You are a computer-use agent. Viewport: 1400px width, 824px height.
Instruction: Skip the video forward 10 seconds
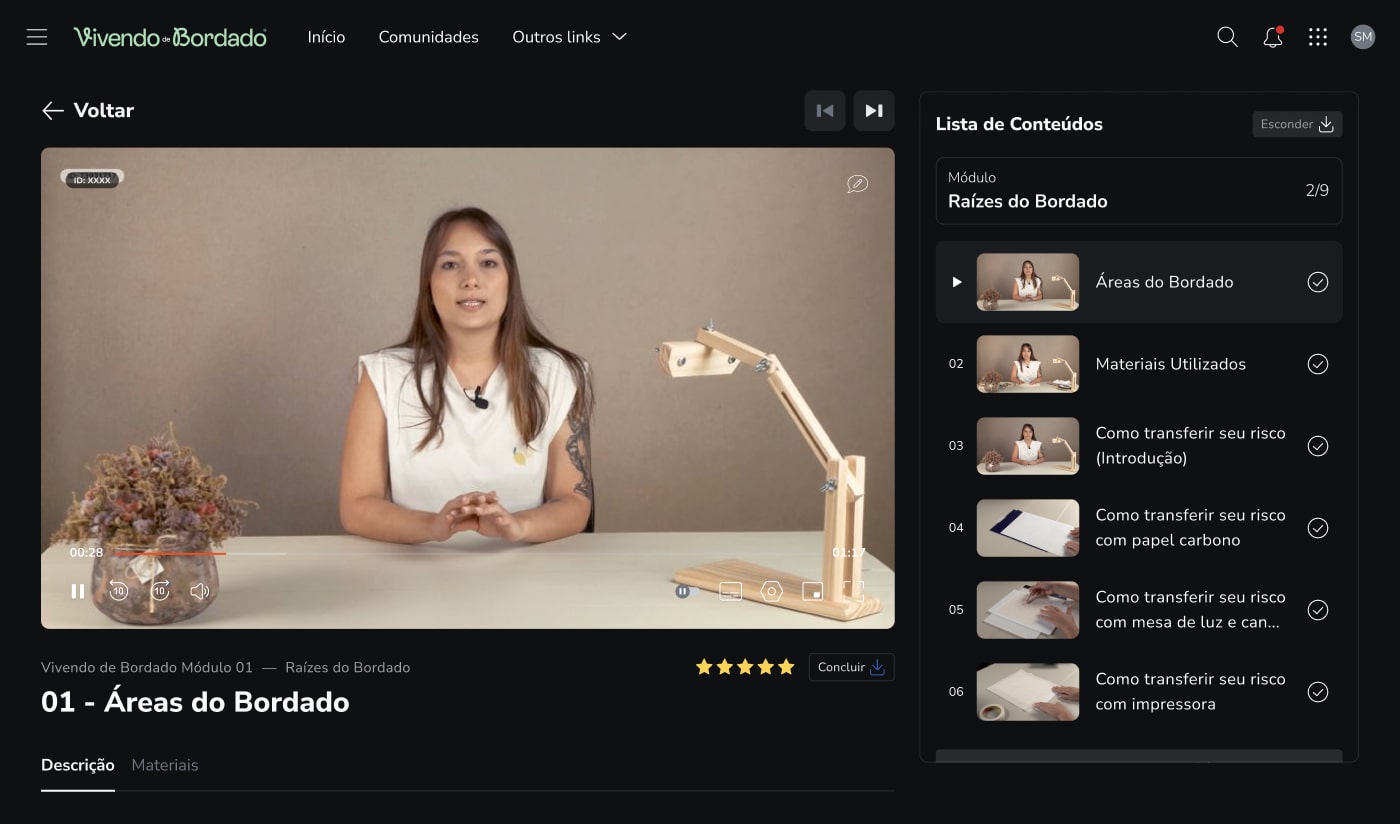160,591
